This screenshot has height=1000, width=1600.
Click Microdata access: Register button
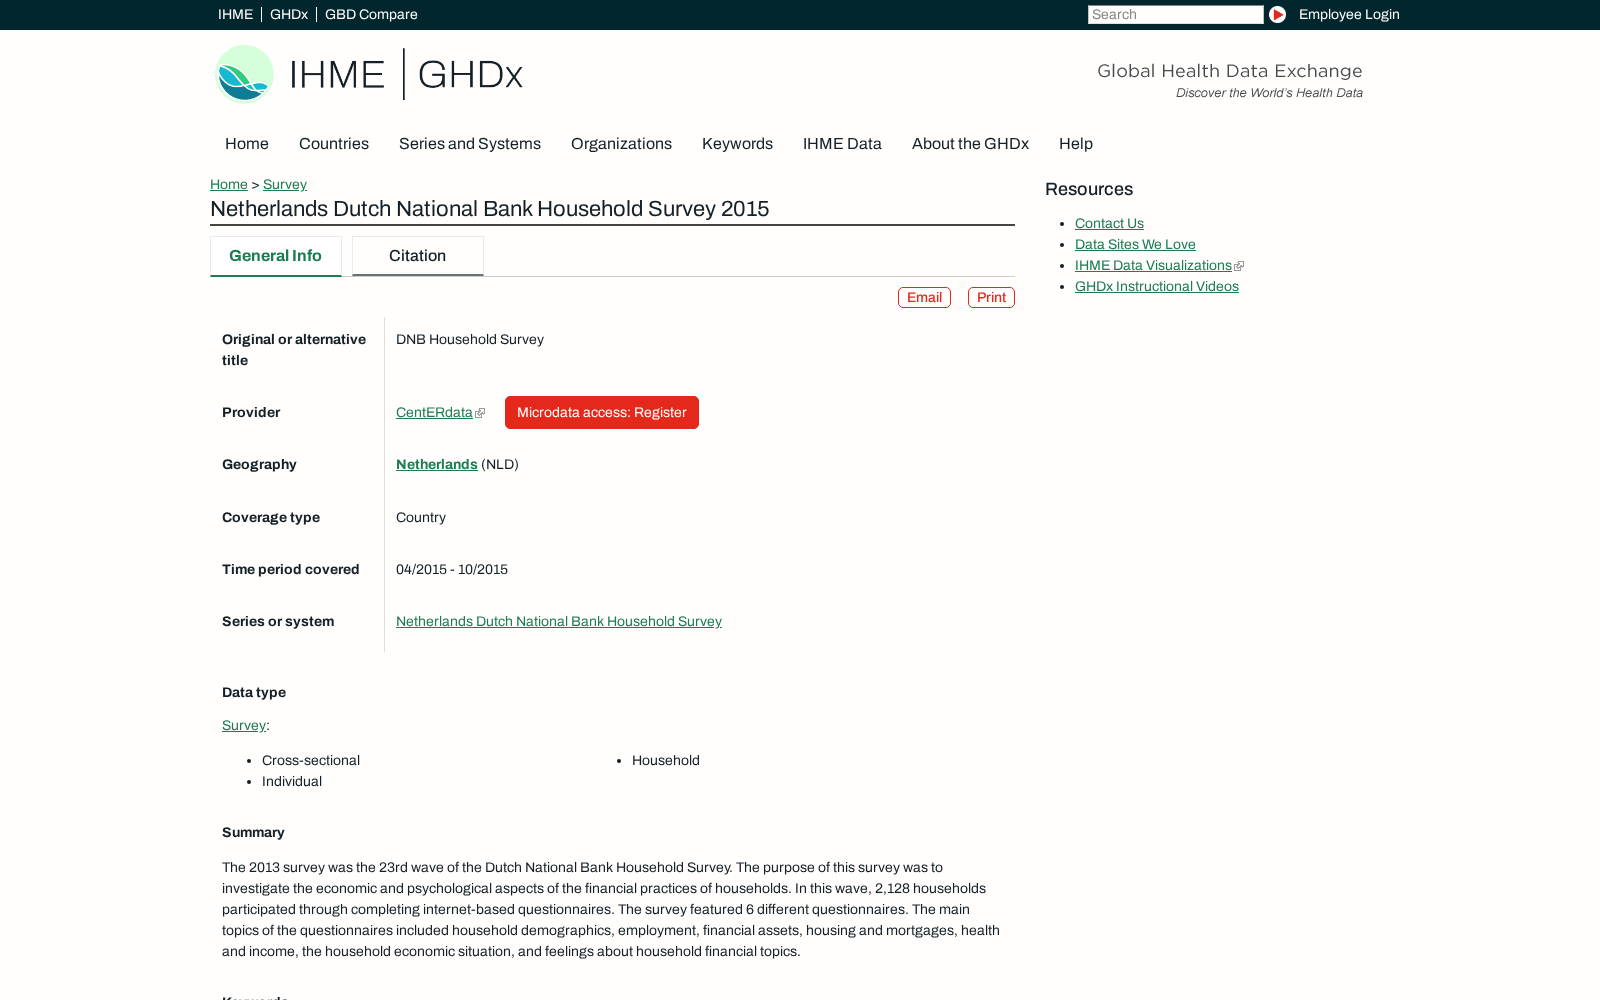(x=602, y=413)
